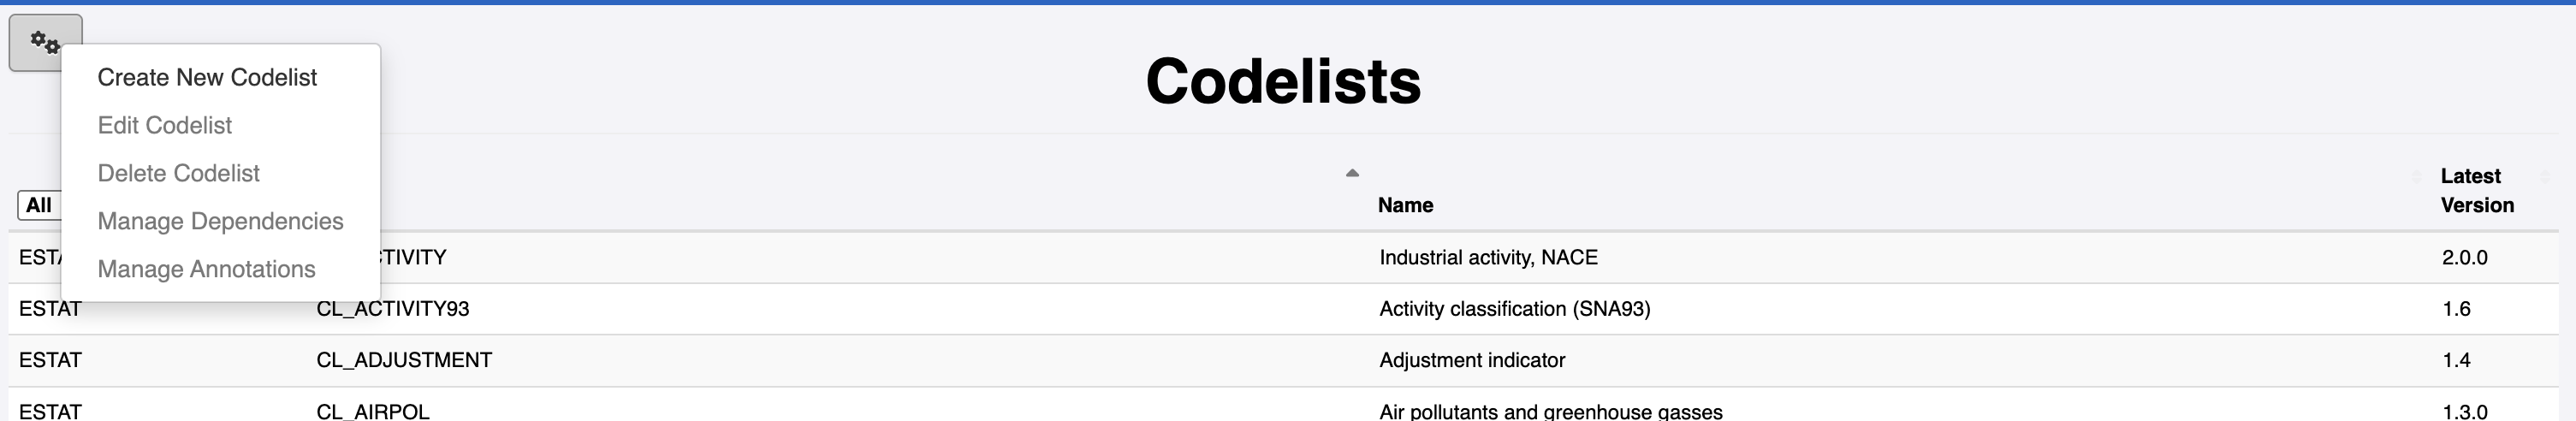Click the faint sort arrows left of Latest Version
Screen dimensions: 2576x421
coord(2417,176)
